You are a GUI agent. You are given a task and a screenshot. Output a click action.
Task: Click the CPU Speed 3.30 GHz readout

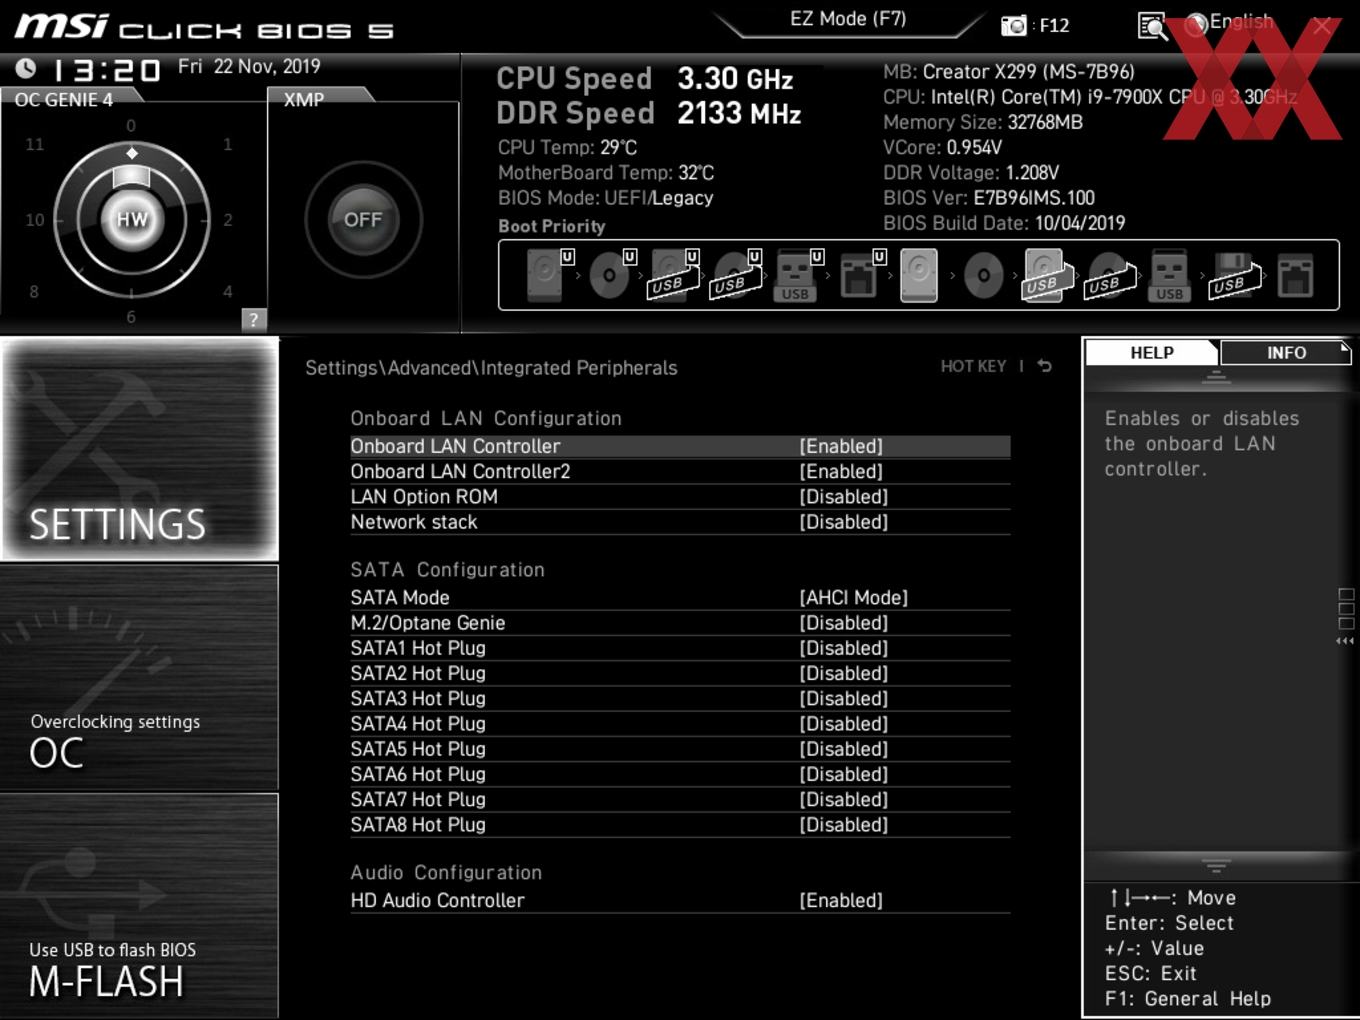pos(645,78)
